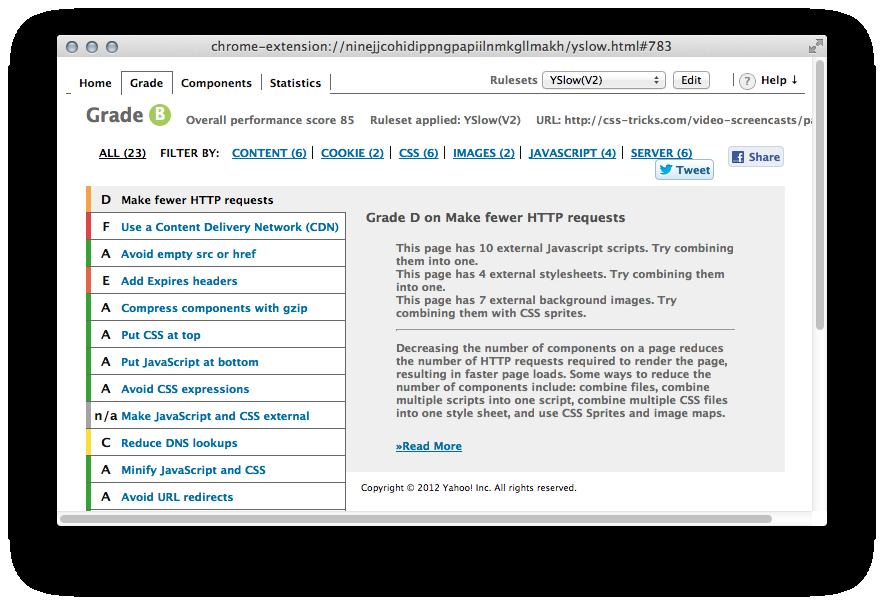Click the Edit ruleset button

click(x=691, y=80)
